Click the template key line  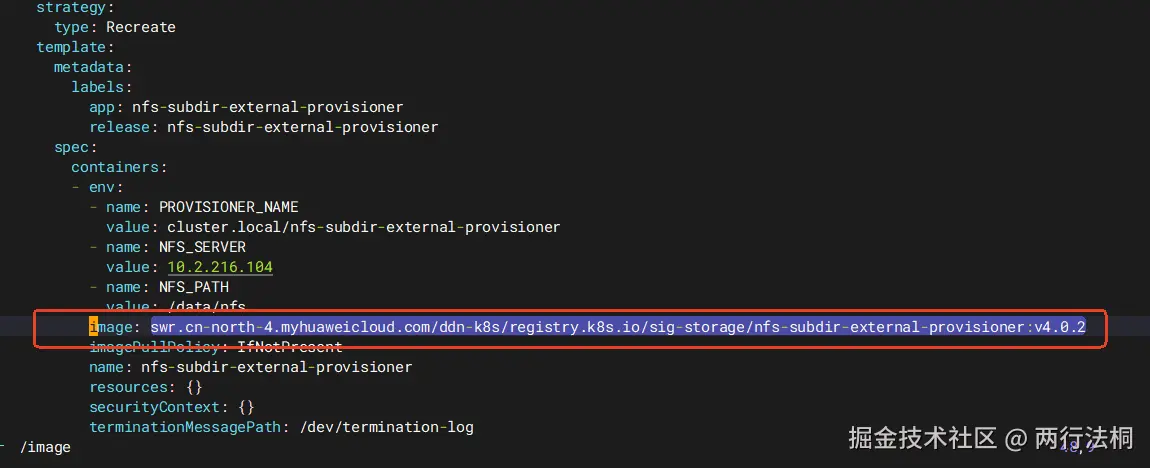(x=76, y=47)
